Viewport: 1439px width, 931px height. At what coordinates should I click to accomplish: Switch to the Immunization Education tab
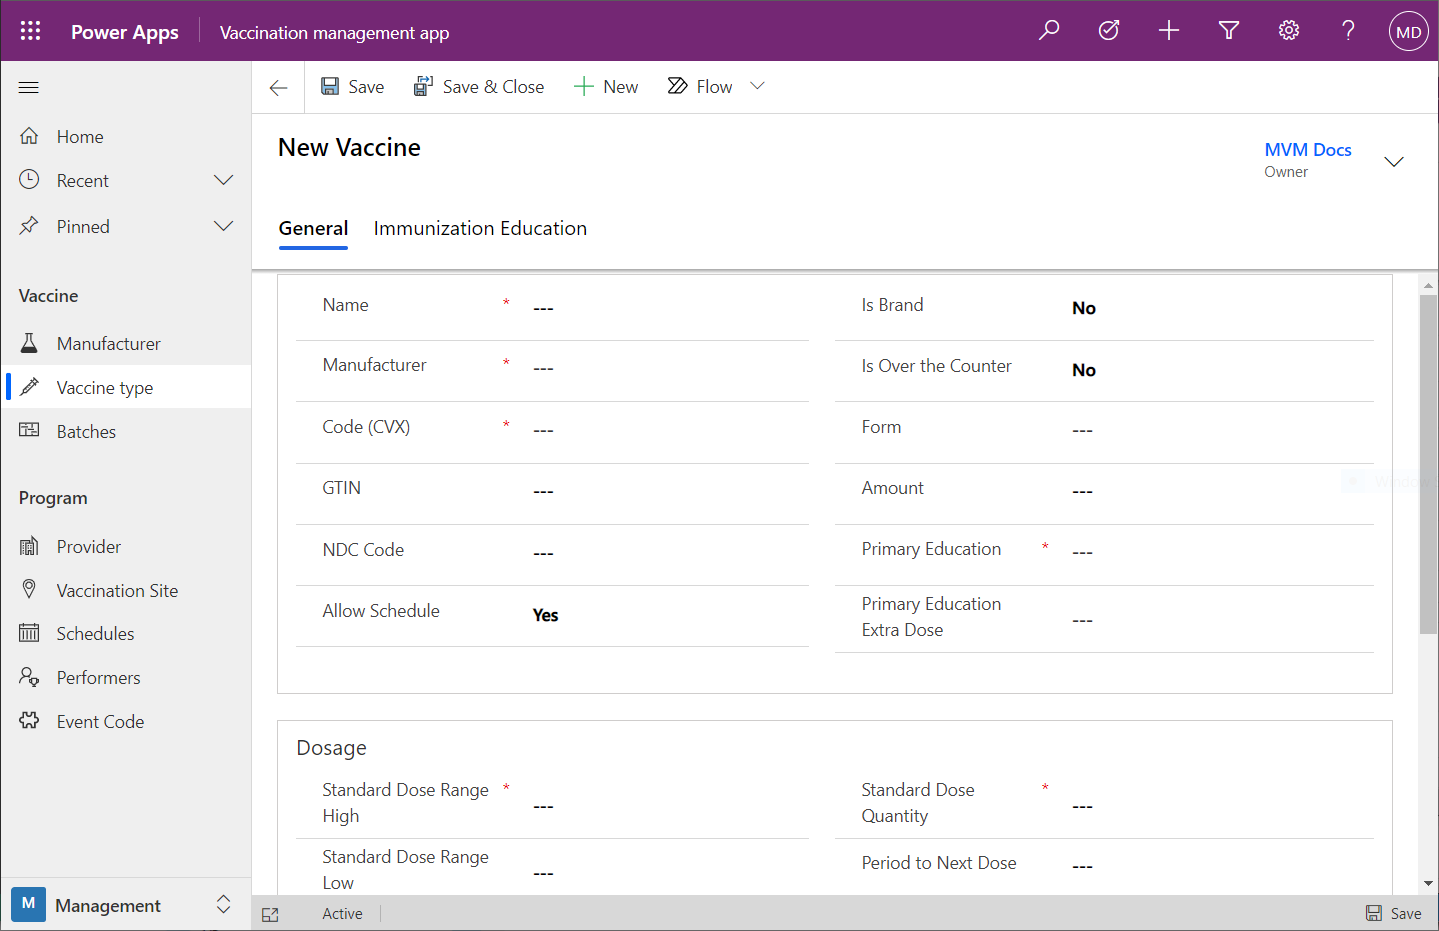[480, 229]
